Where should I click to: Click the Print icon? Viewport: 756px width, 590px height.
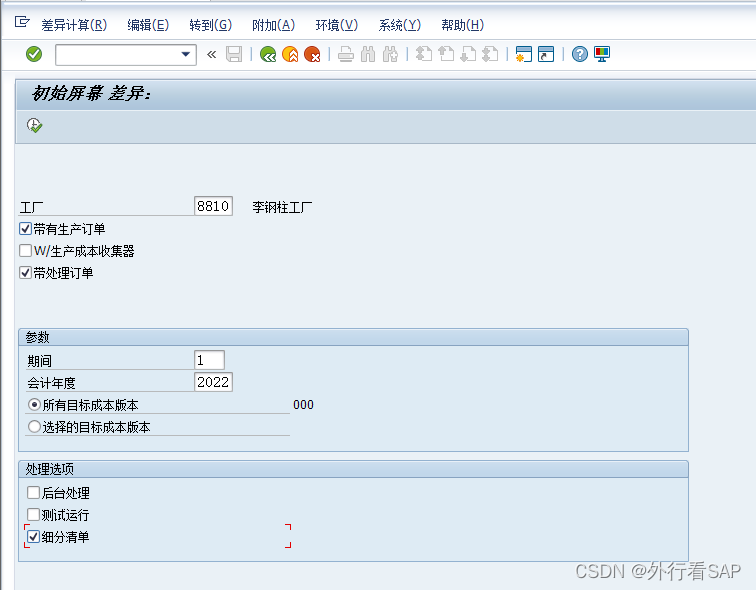pos(346,54)
